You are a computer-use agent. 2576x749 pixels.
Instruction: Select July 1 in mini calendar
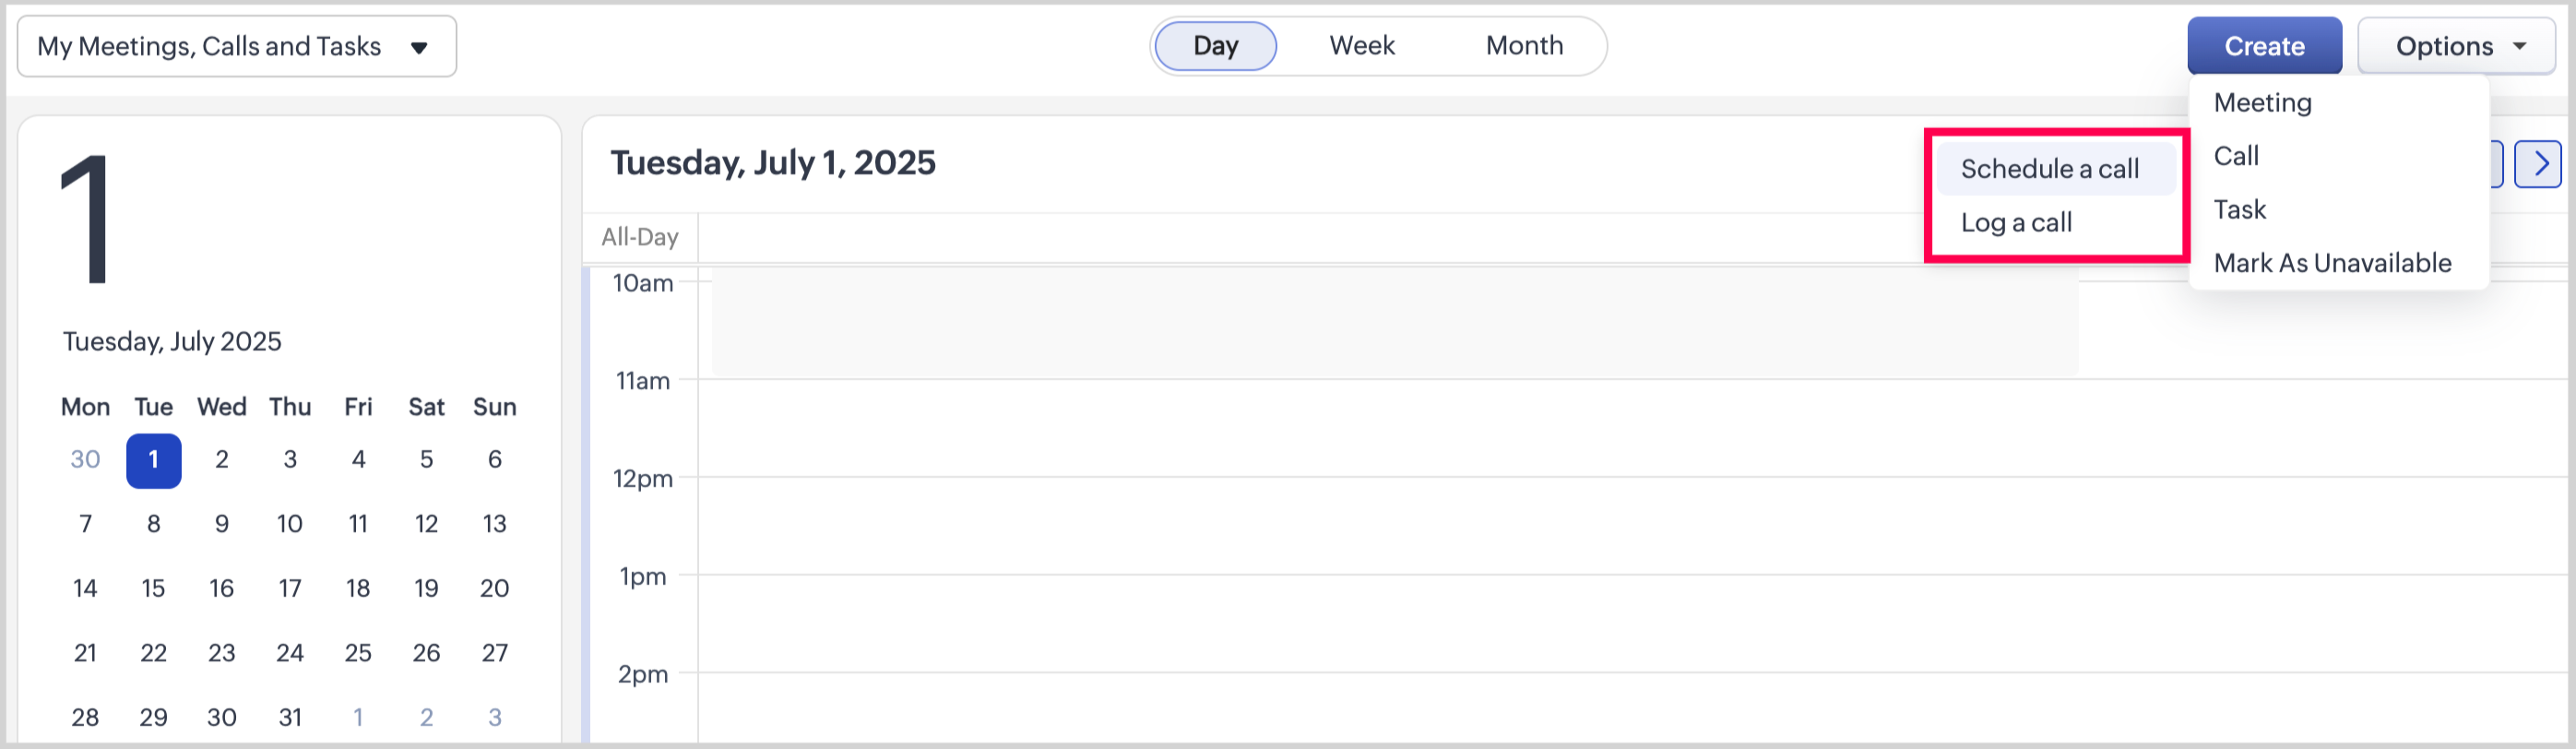tap(153, 460)
